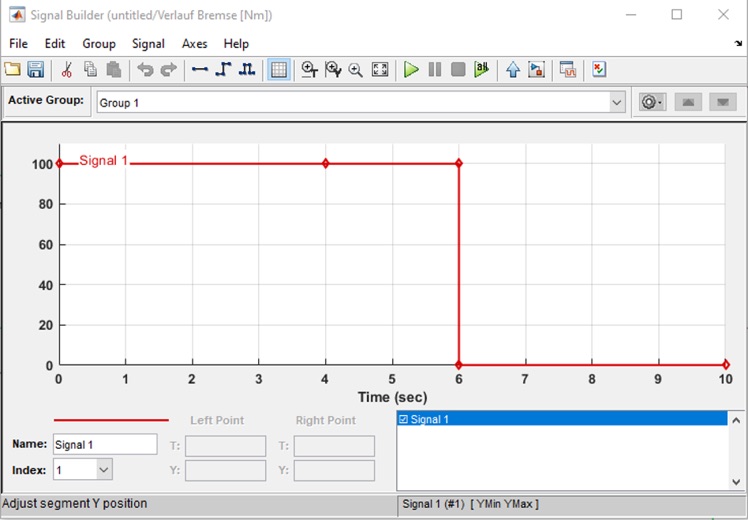Start simulation with green play button
This screenshot has width=748, height=520.
pos(411,70)
